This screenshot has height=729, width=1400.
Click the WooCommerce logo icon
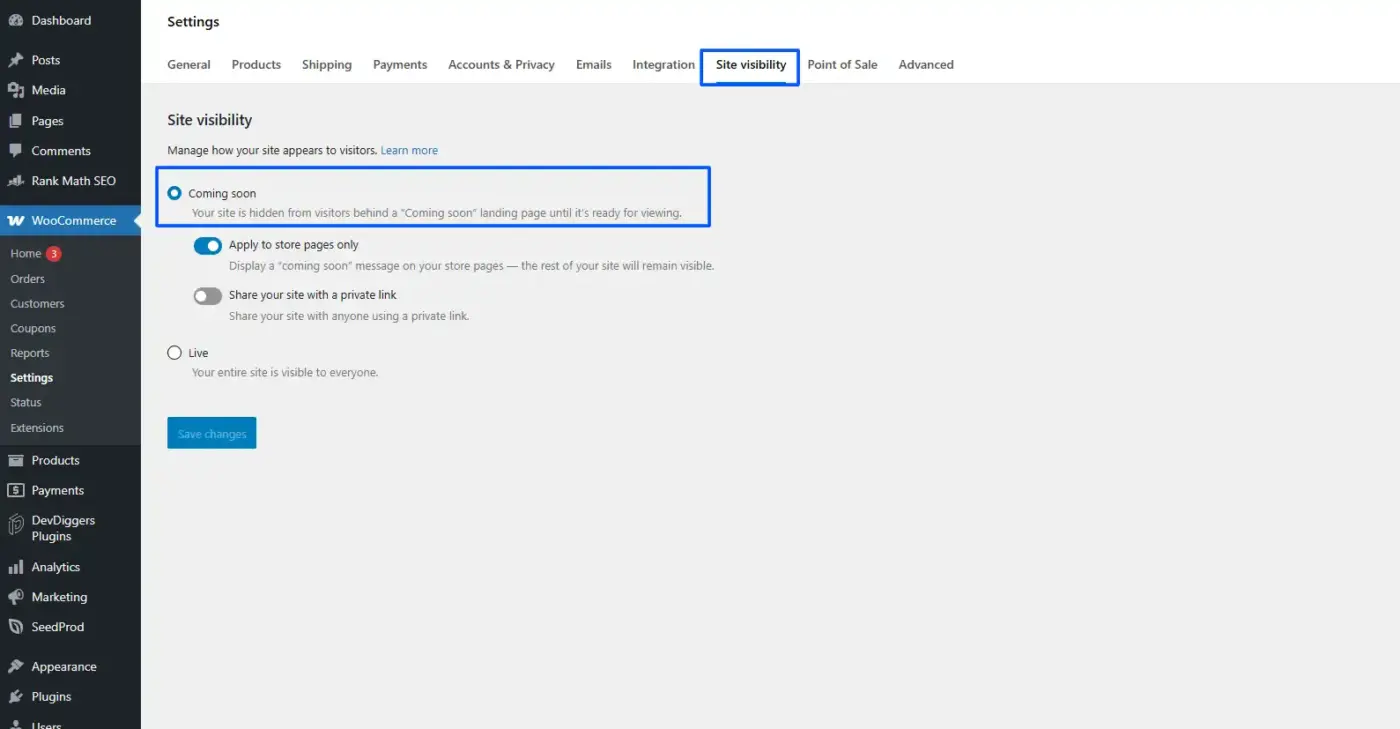coord(15,221)
